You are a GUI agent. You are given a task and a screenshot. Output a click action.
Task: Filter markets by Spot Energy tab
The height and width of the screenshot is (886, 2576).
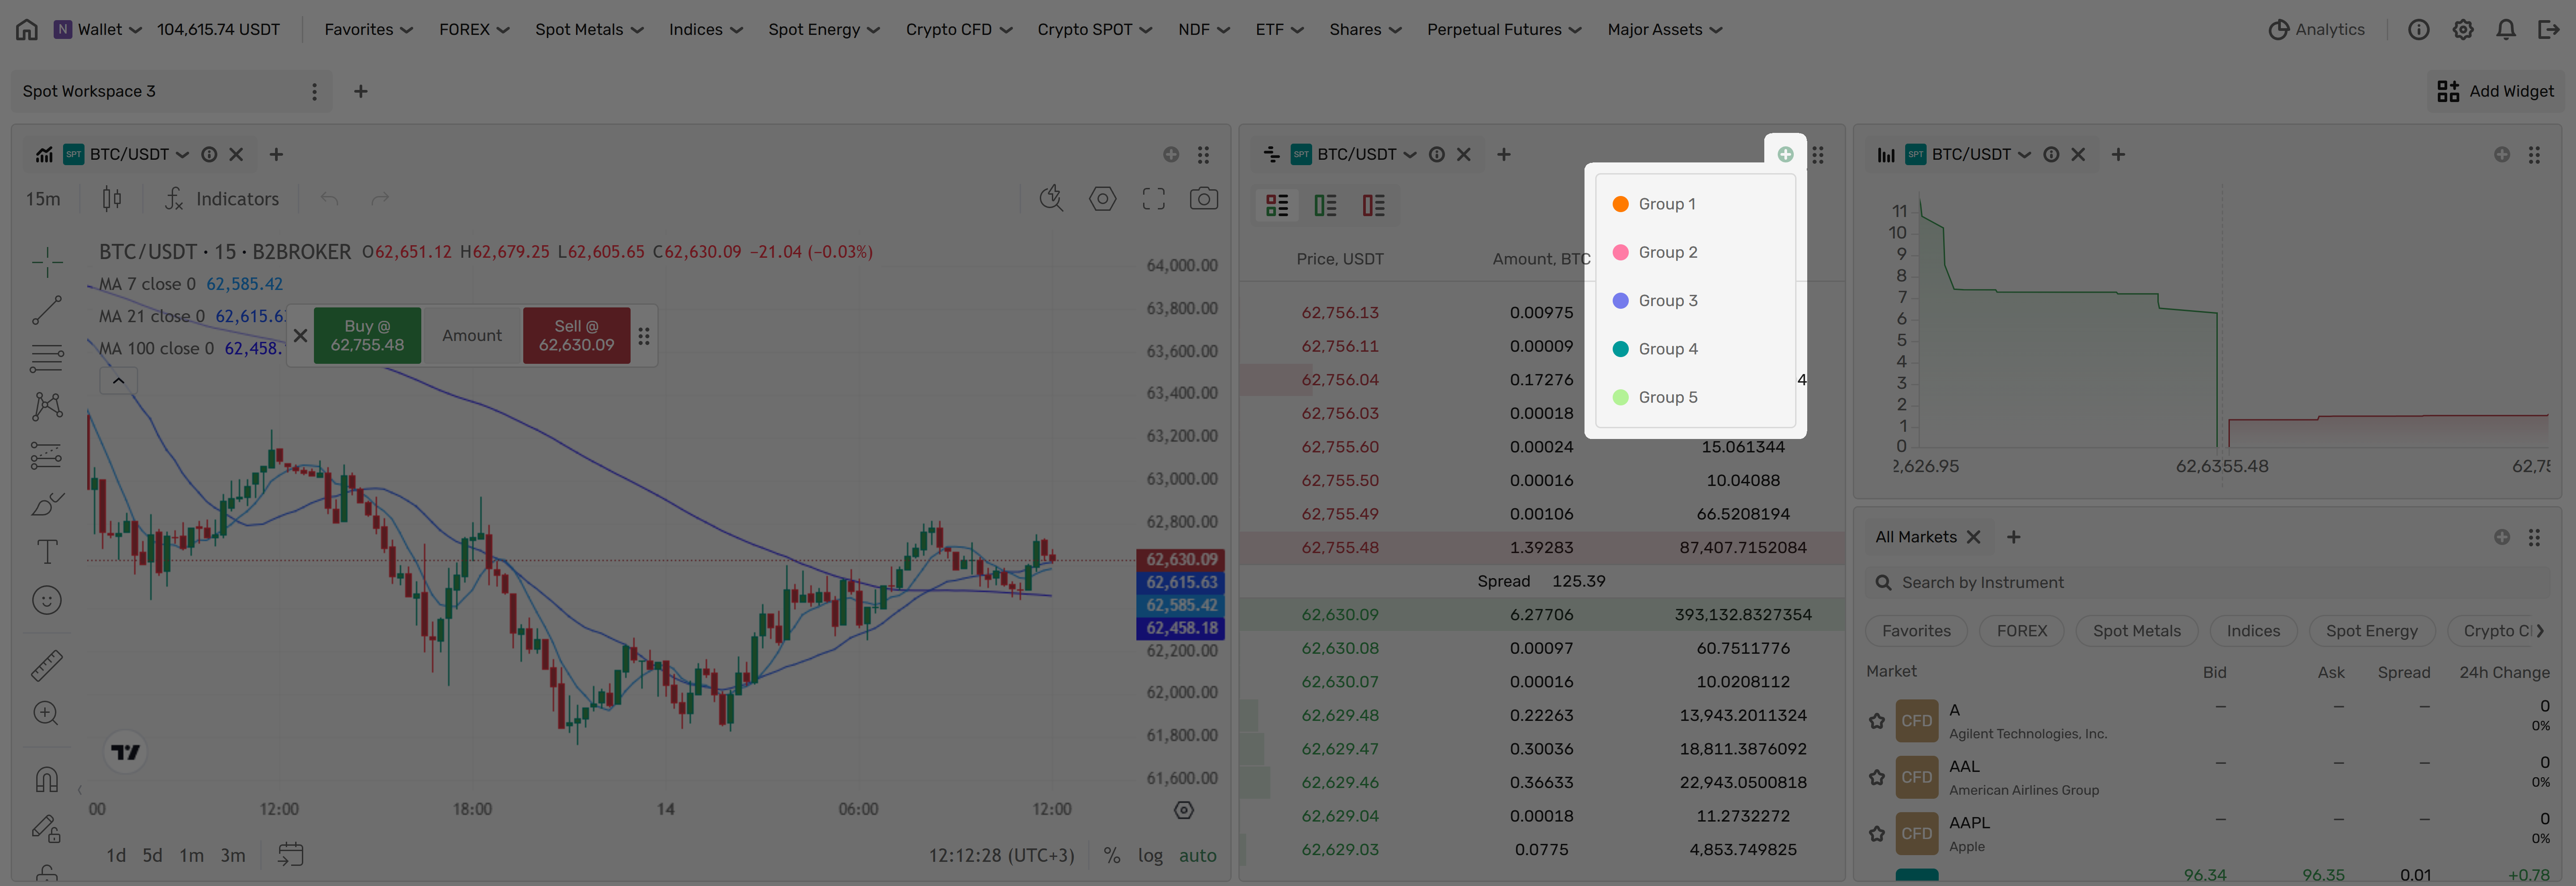click(x=2371, y=631)
